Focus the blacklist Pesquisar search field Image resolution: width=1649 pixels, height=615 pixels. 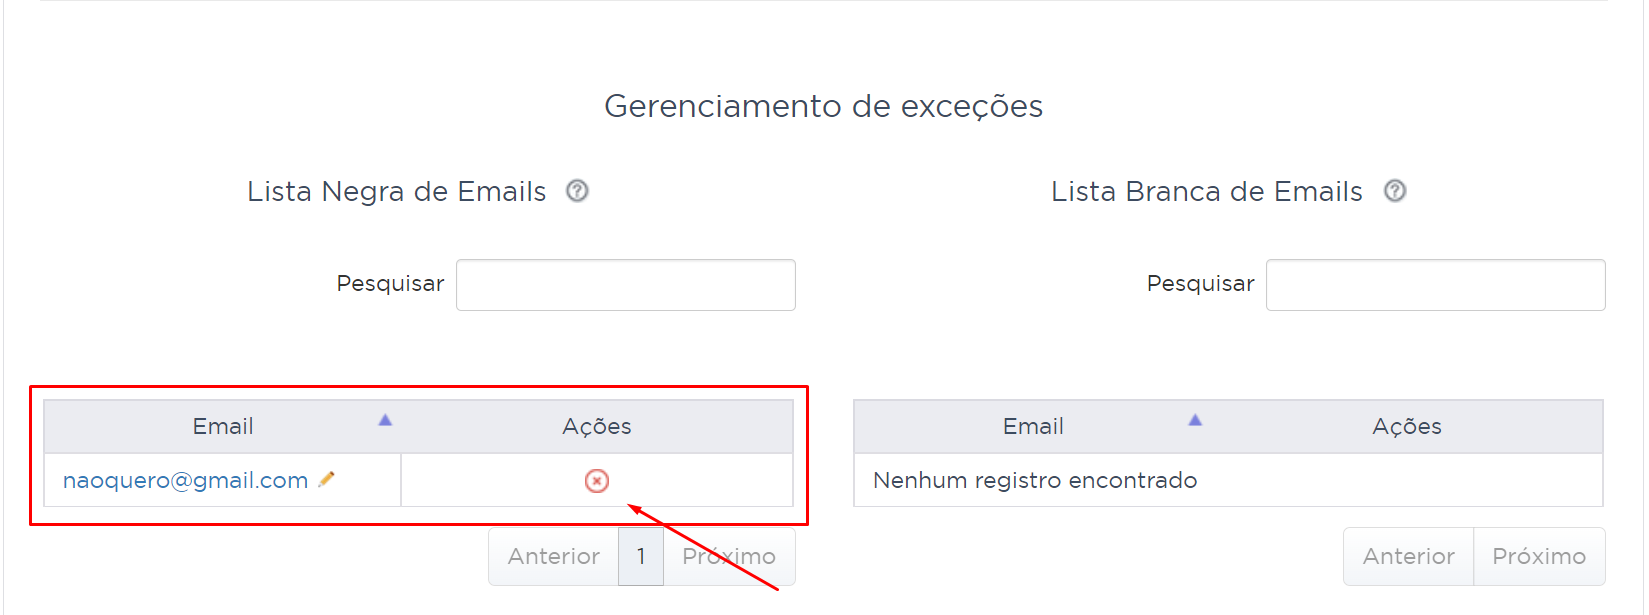pyautogui.click(x=626, y=285)
